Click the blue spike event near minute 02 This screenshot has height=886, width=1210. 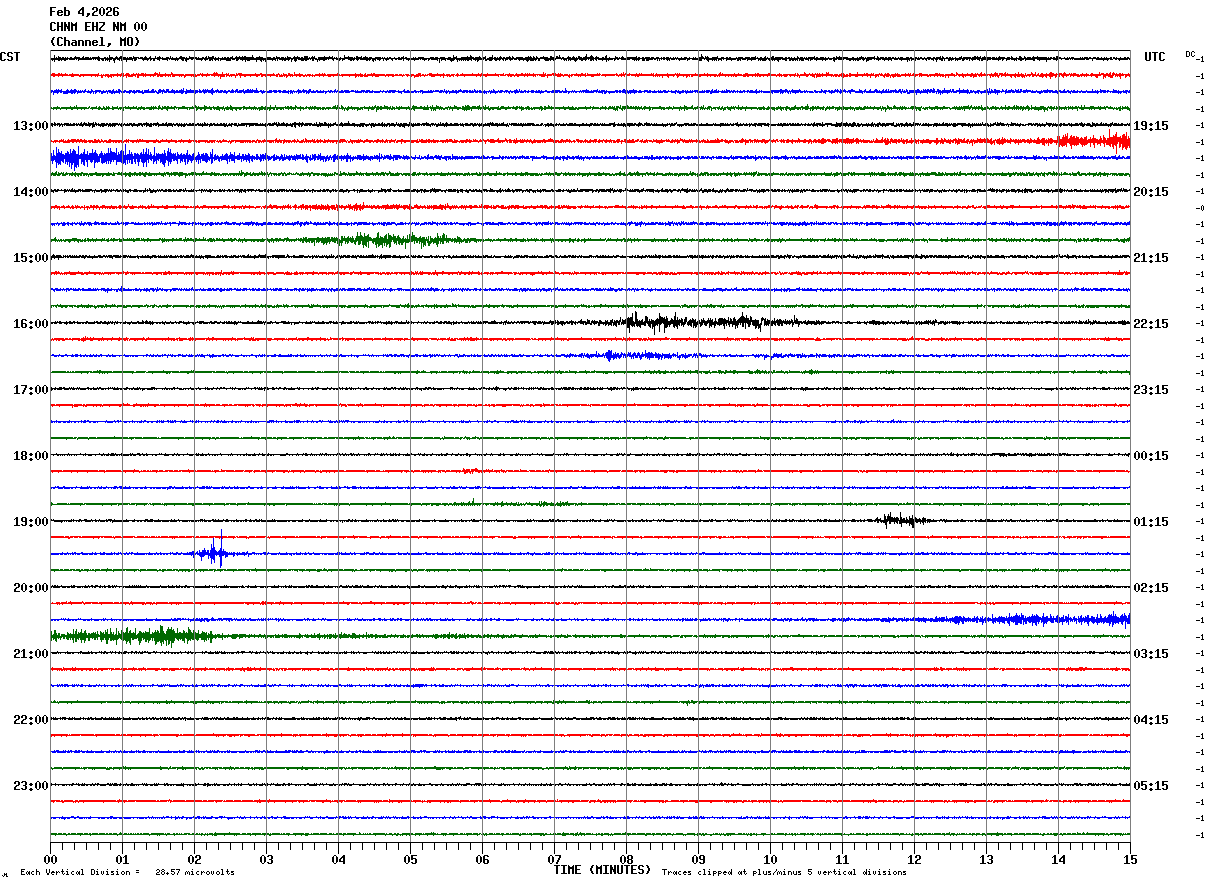[x=215, y=552]
